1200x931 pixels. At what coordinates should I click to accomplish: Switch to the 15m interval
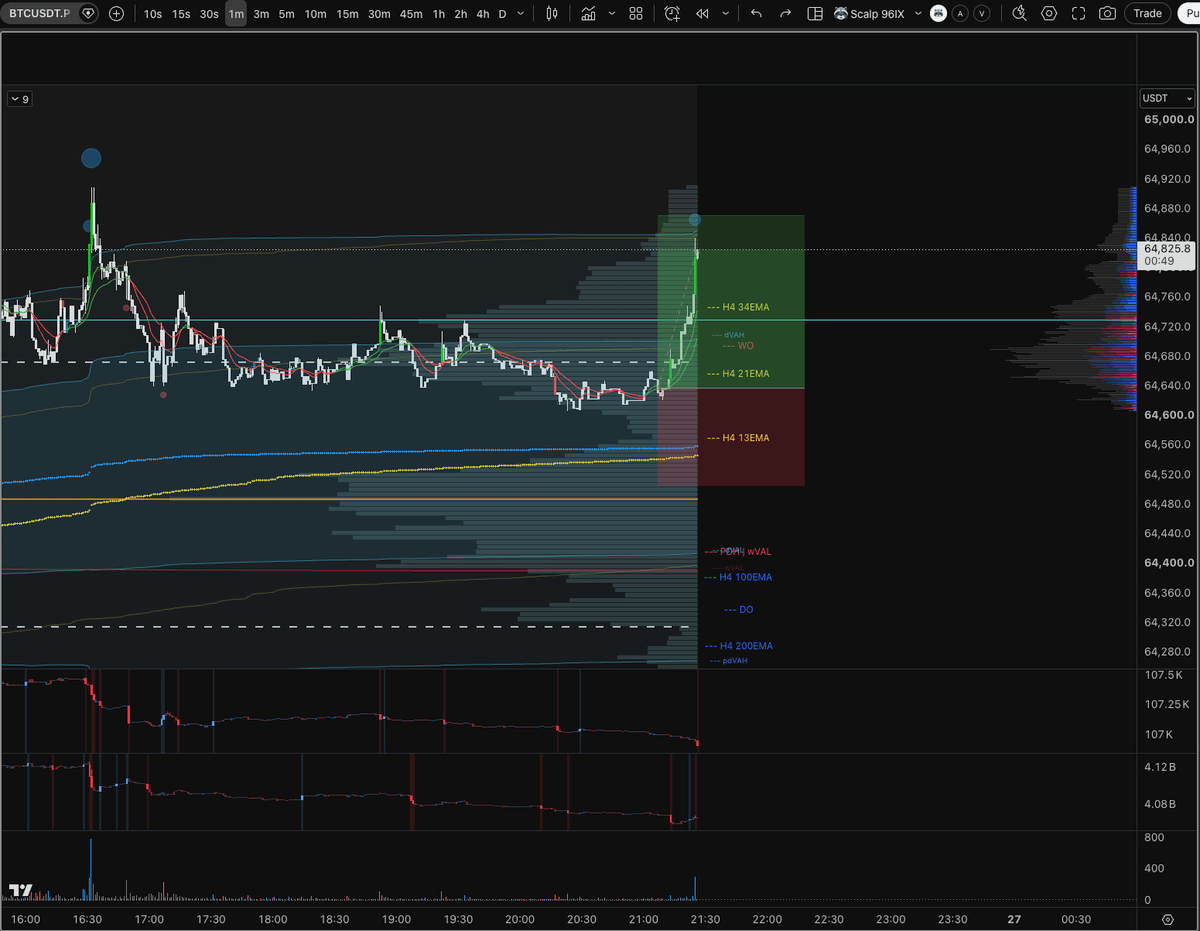click(x=347, y=14)
